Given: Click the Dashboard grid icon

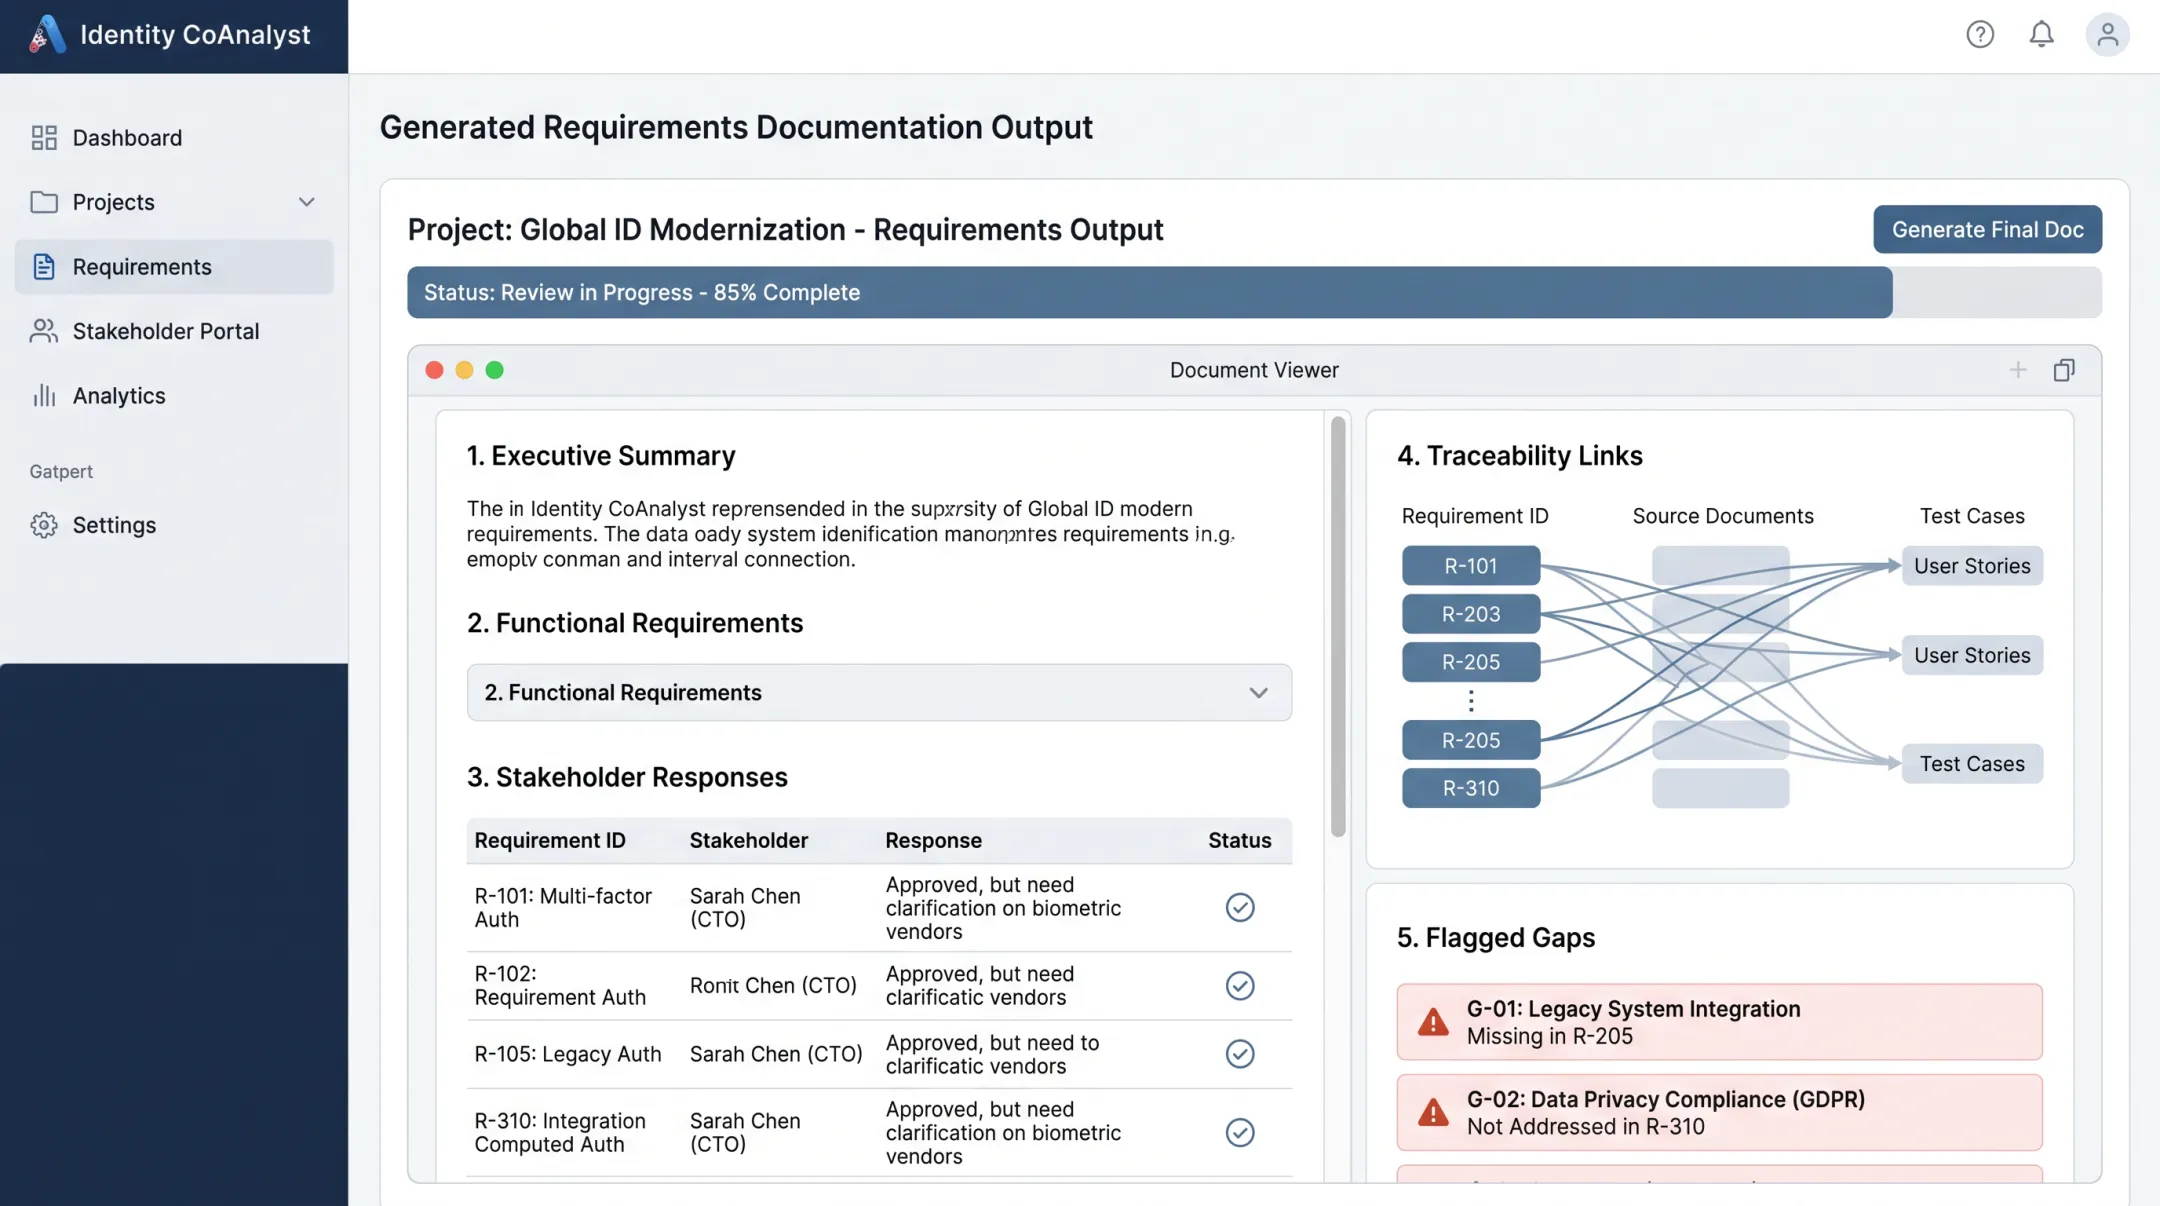Looking at the screenshot, I should click(44, 138).
